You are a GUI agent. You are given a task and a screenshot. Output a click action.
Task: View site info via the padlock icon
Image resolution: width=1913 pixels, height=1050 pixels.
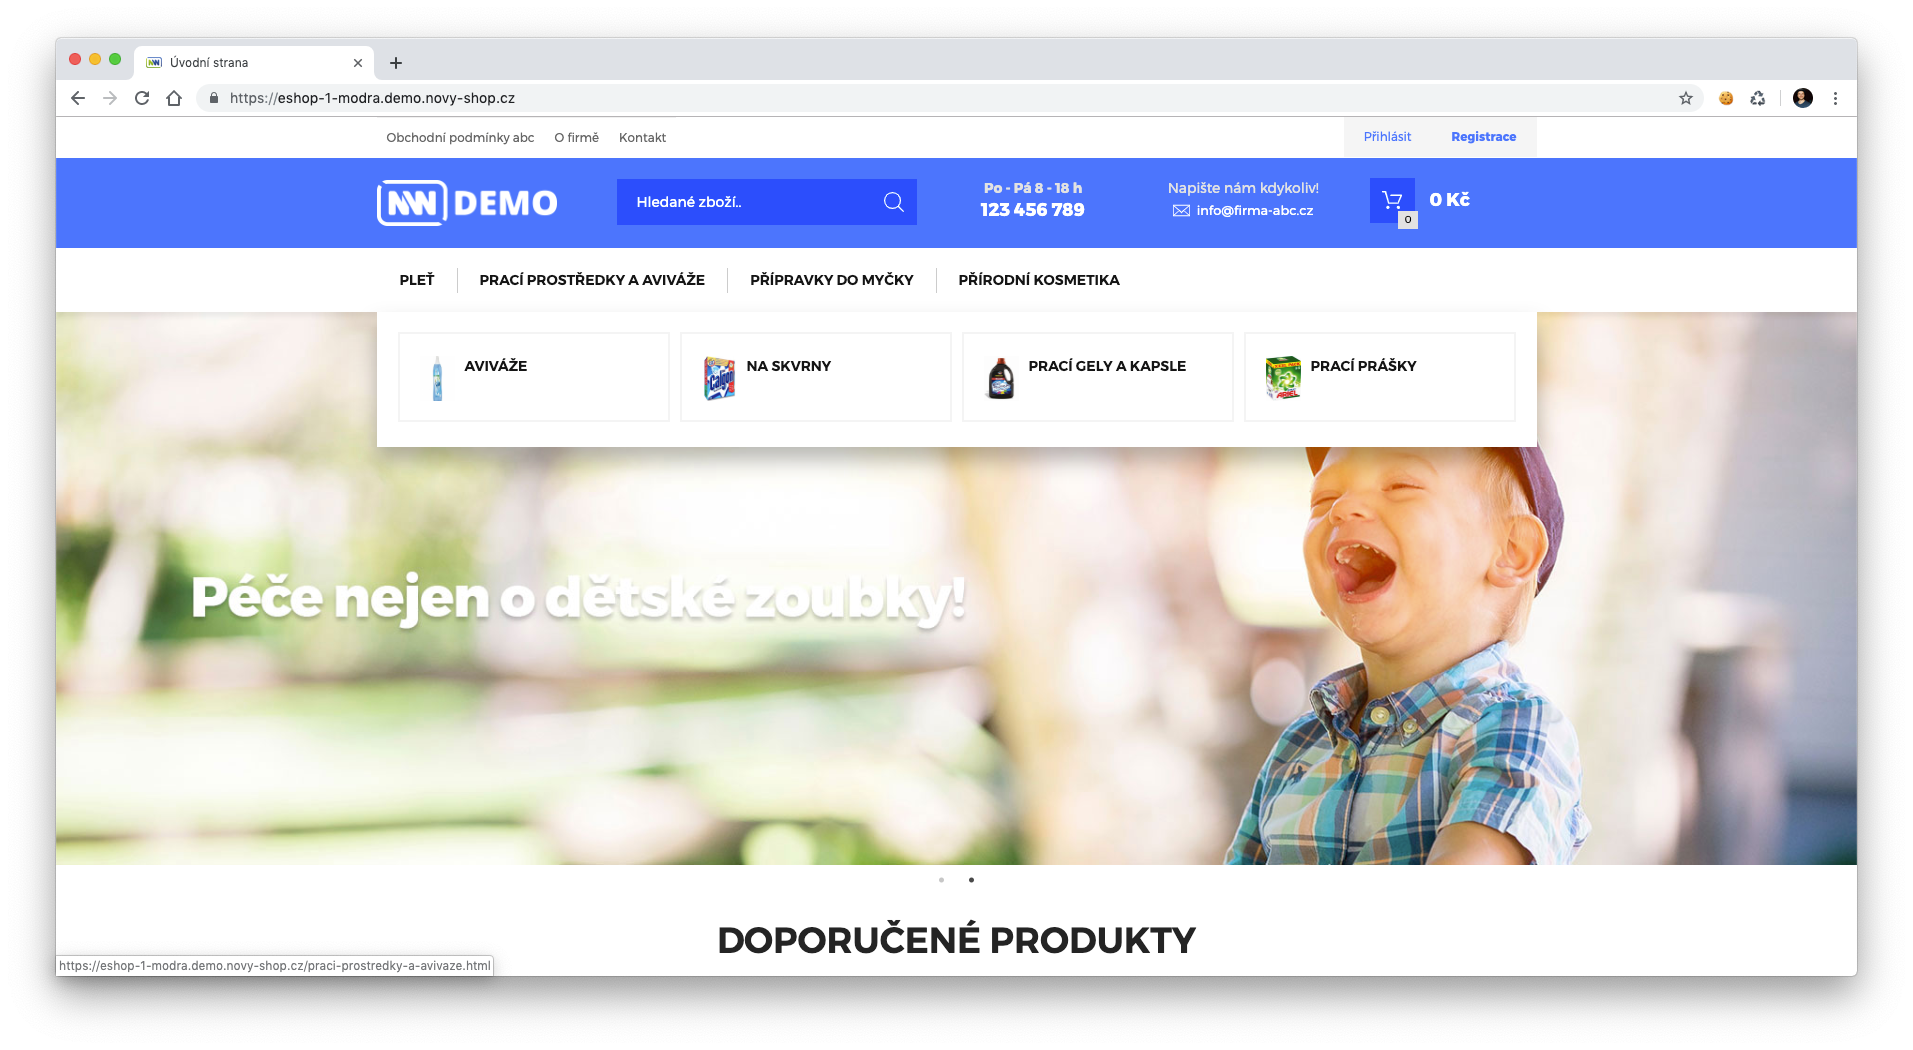pyautogui.click(x=213, y=98)
